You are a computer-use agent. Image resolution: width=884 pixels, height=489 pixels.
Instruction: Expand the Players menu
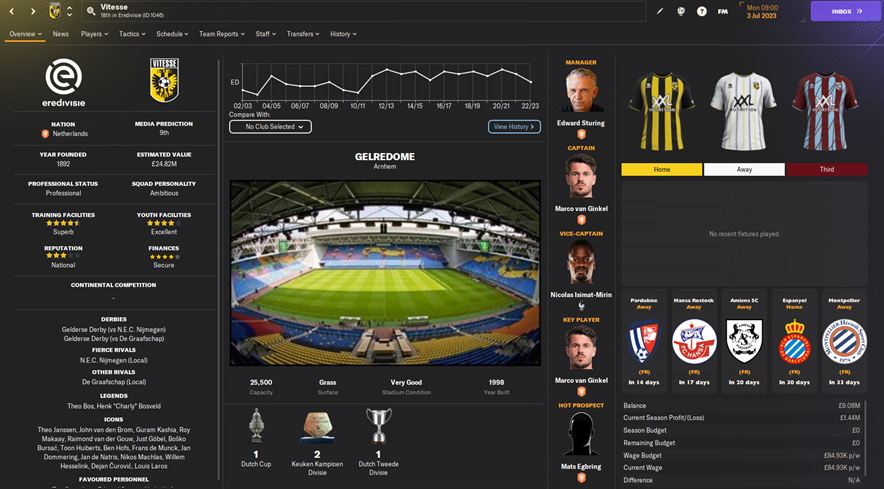(x=94, y=34)
